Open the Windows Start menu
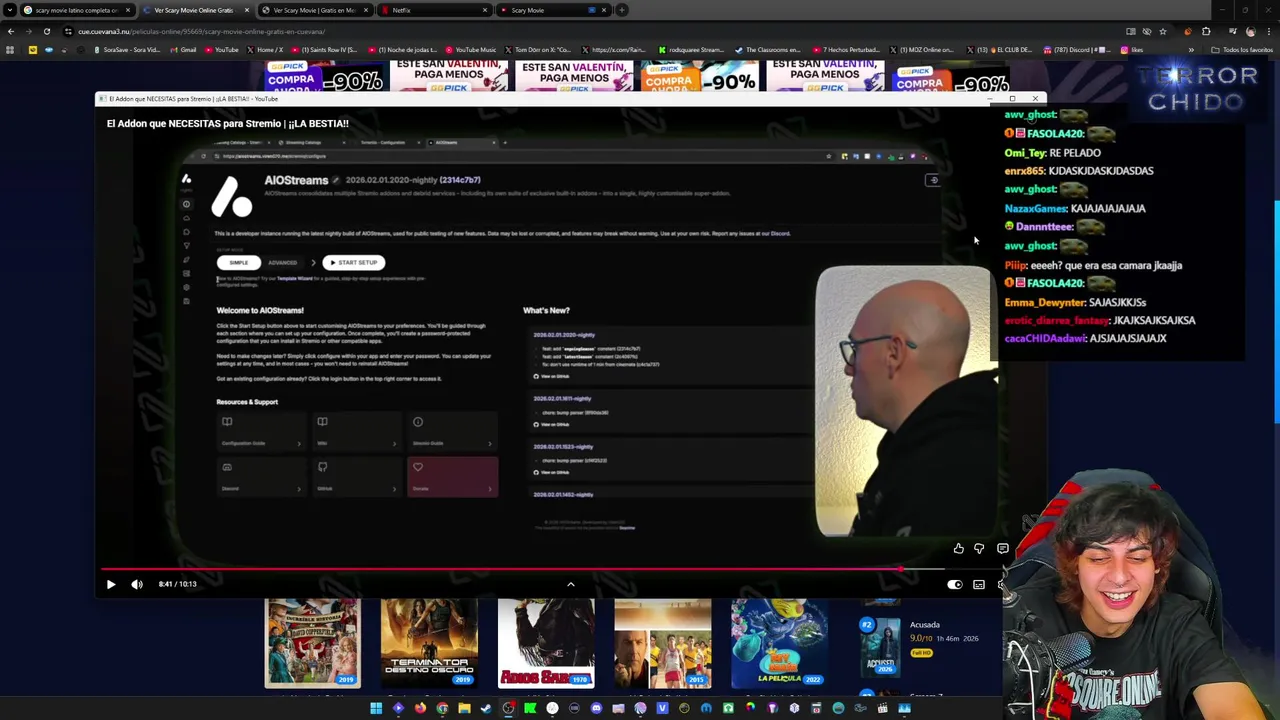 pyautogui.click(x=376, y=708)
